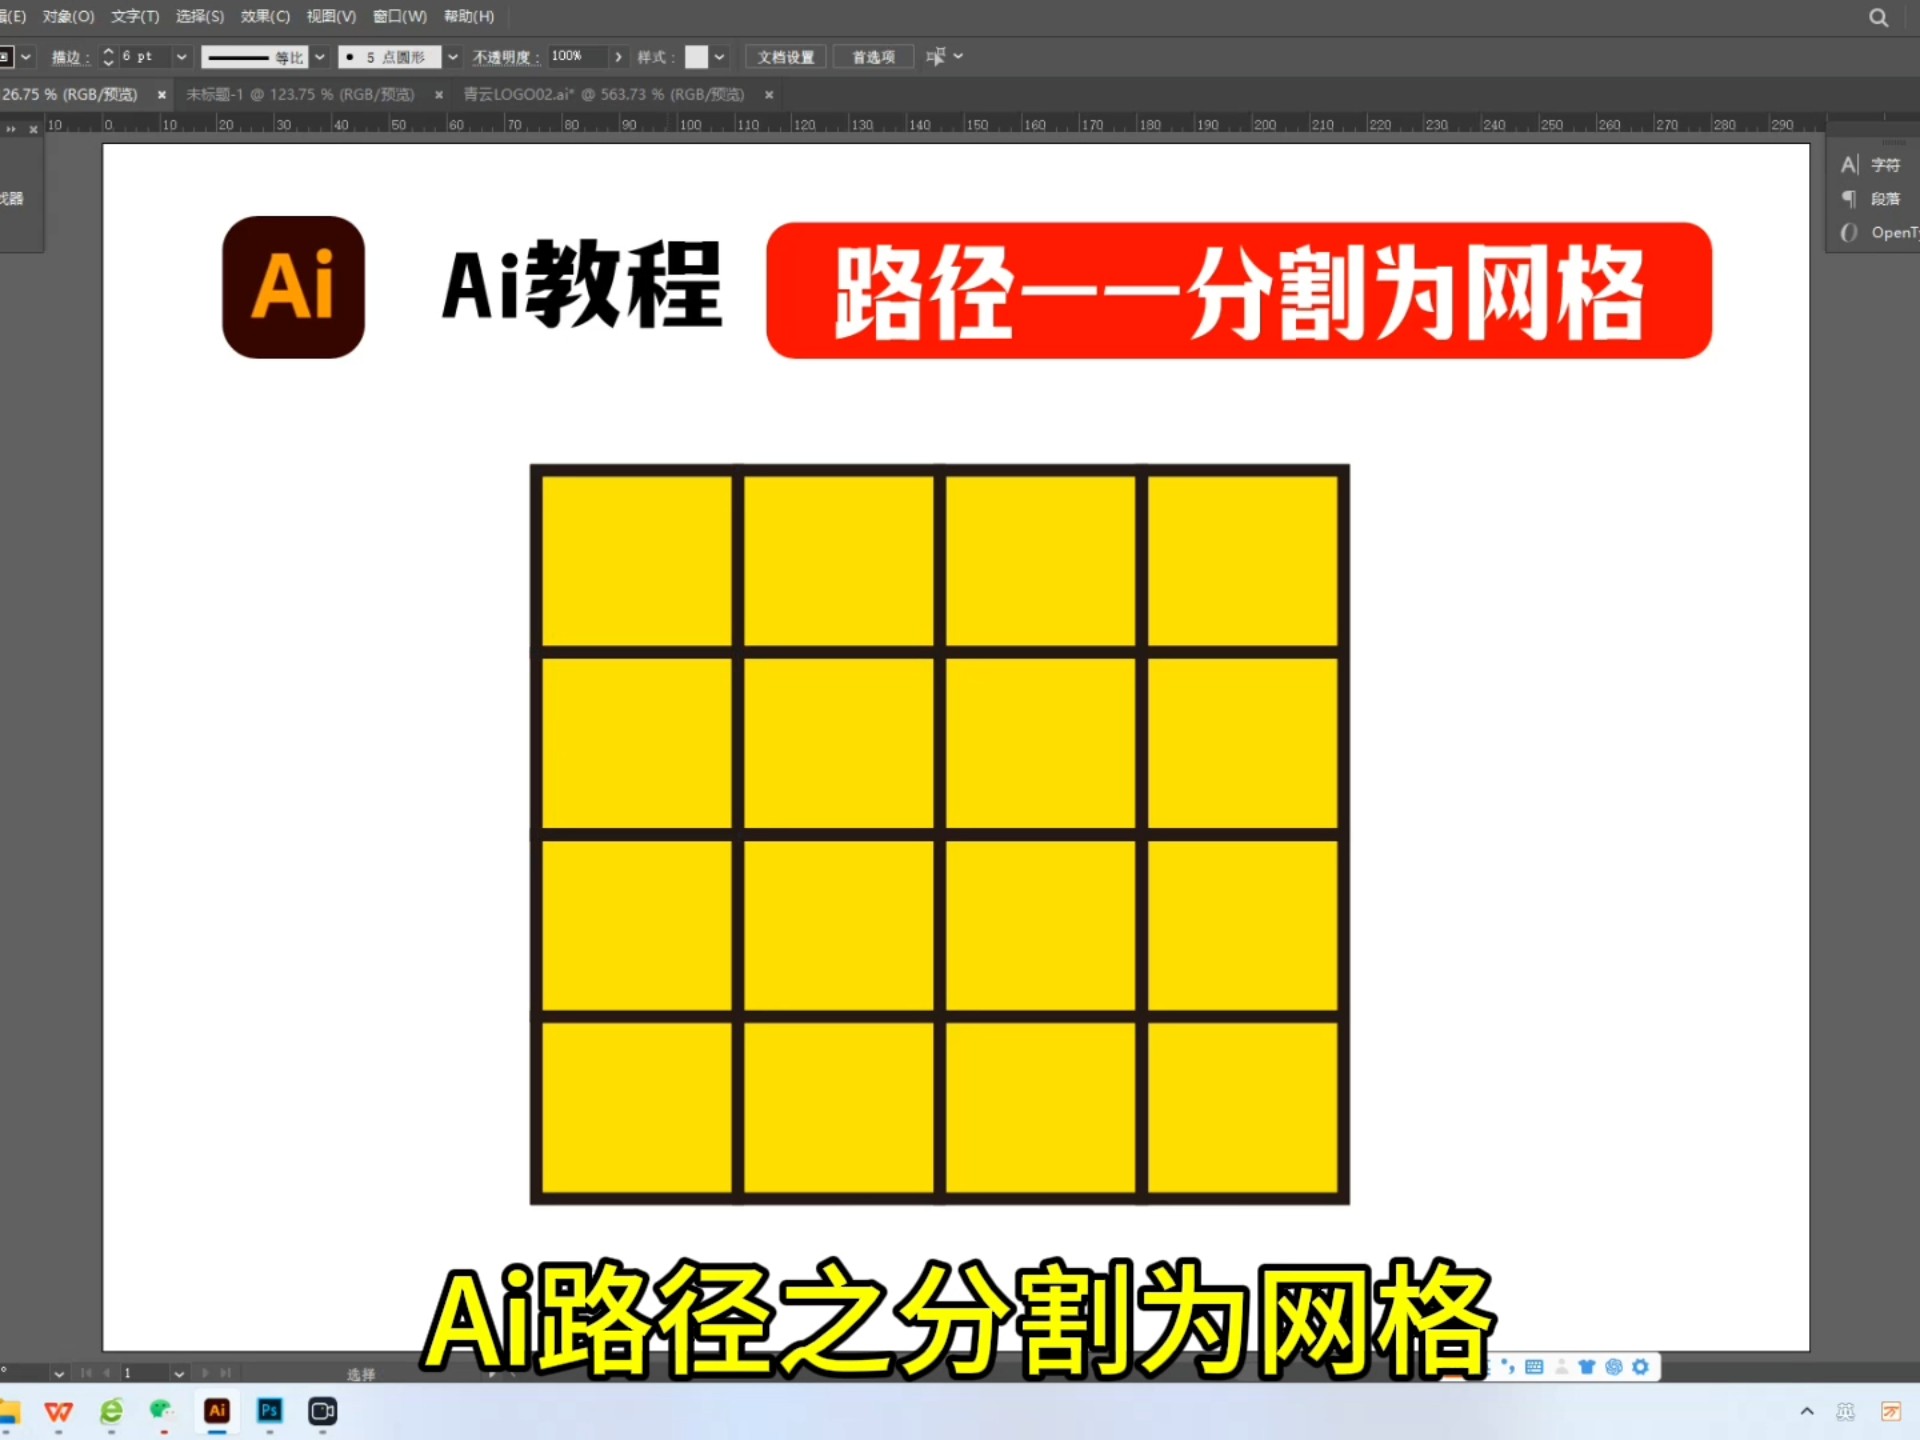Viewport: 1920px width, 1440px height.
Task: Click the opacity 100% input field
Action: pos(578,57)
